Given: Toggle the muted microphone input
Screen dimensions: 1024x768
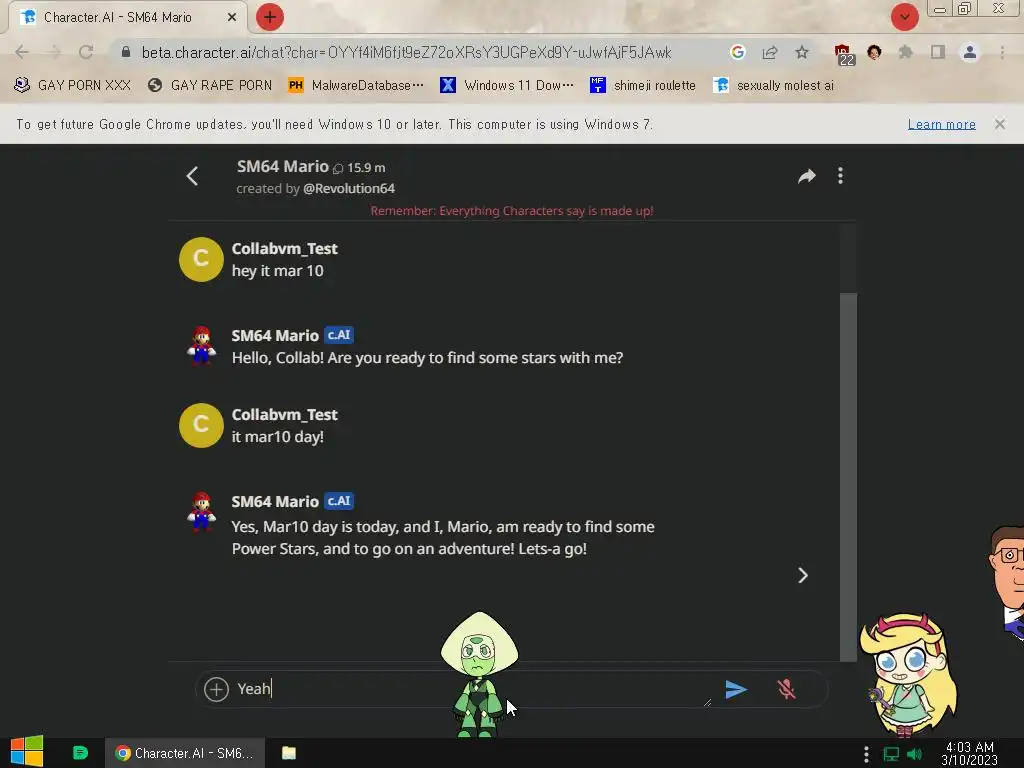Looking at the screenshot, I should tap(787, 689).
